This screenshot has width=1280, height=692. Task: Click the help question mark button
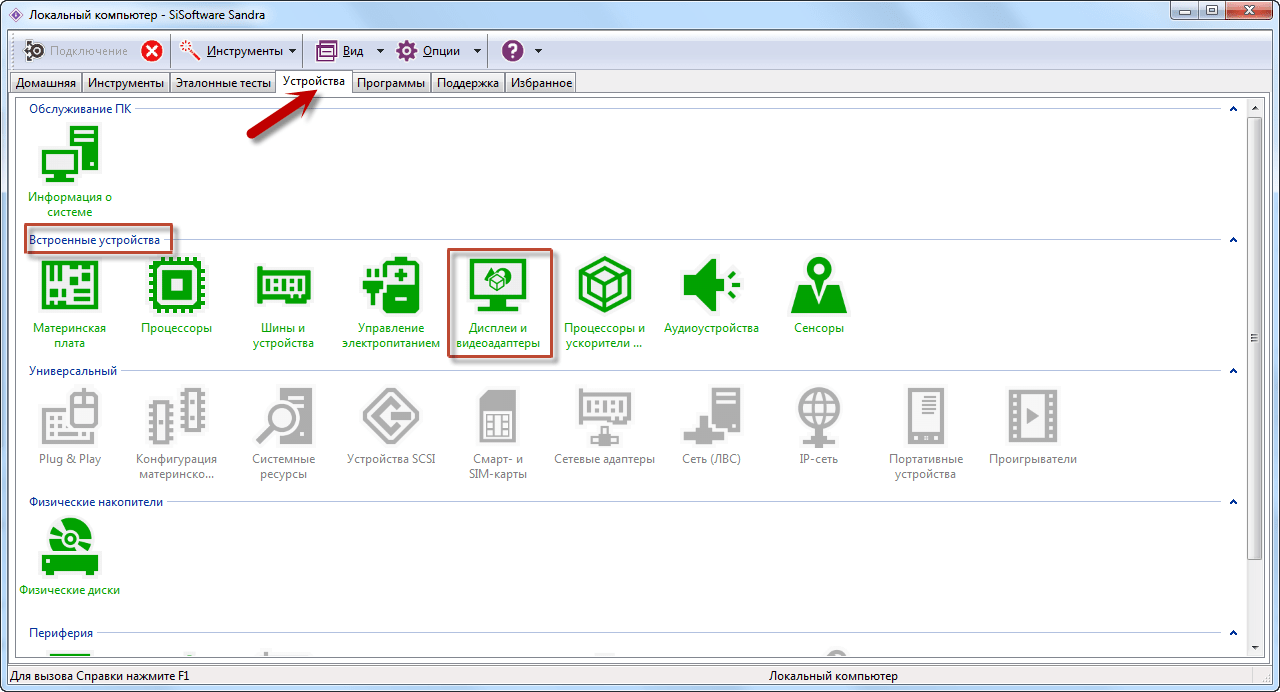[x=512, y=51]
